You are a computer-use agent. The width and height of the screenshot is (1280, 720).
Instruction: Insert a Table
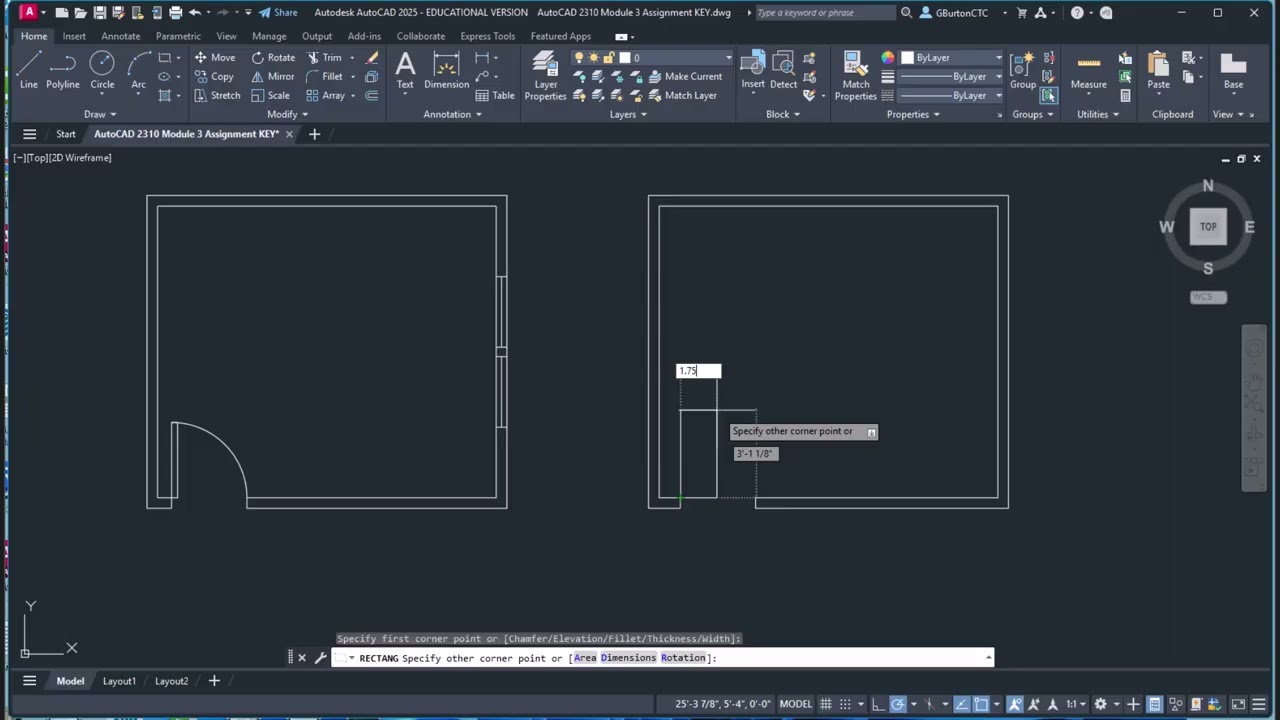(x=495, y=95)
